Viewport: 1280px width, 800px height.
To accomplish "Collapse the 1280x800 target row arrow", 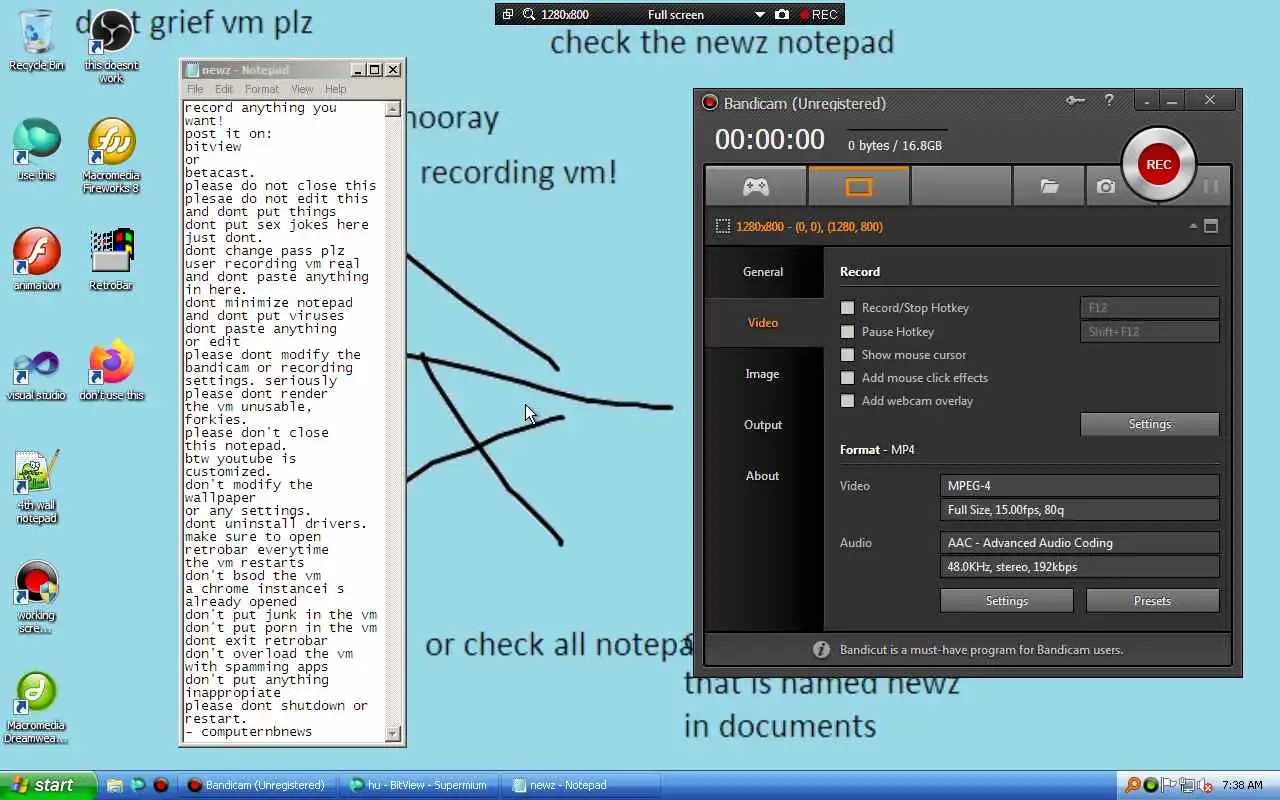I will point(1192,226).
